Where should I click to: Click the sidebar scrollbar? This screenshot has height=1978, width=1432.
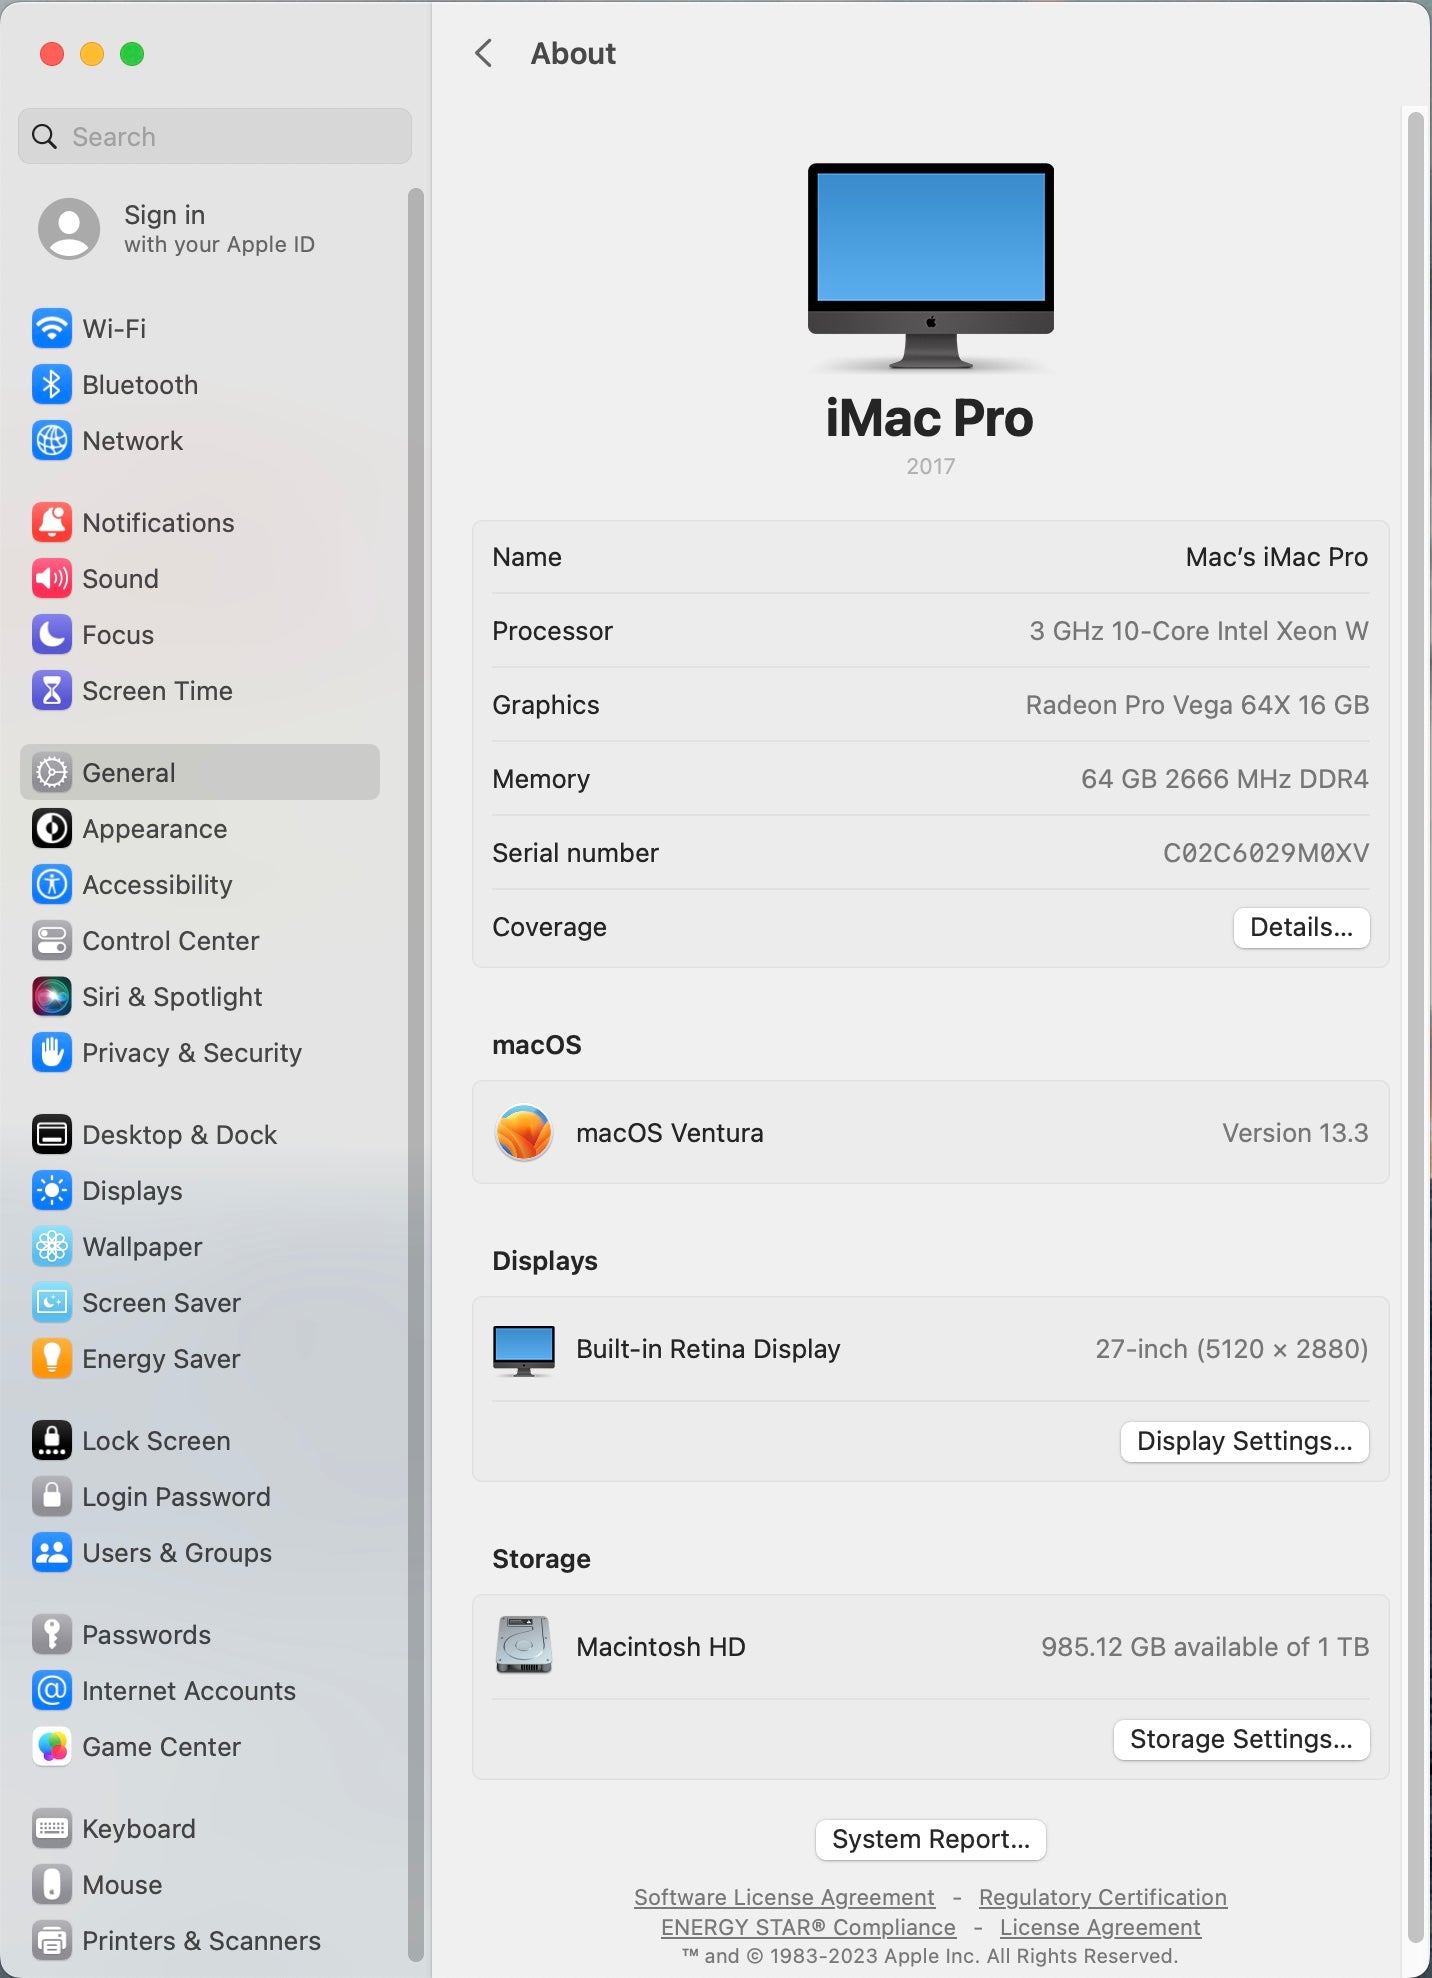tap(416, 1075)
